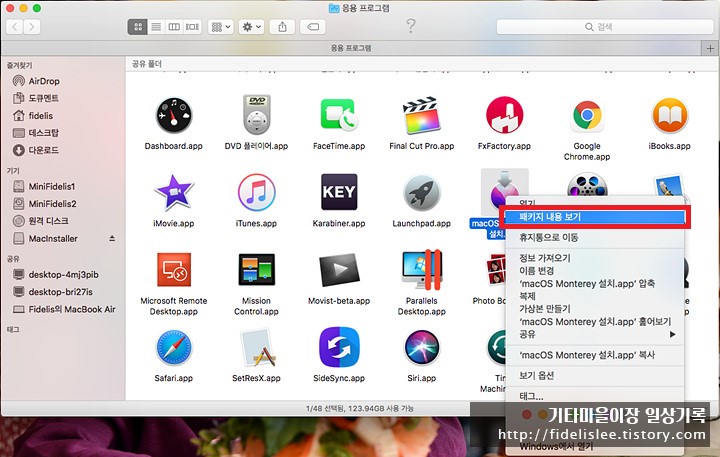Select iMovie.app icon
This screenshot has height=457, width=720.
click(x=174, y=192)
